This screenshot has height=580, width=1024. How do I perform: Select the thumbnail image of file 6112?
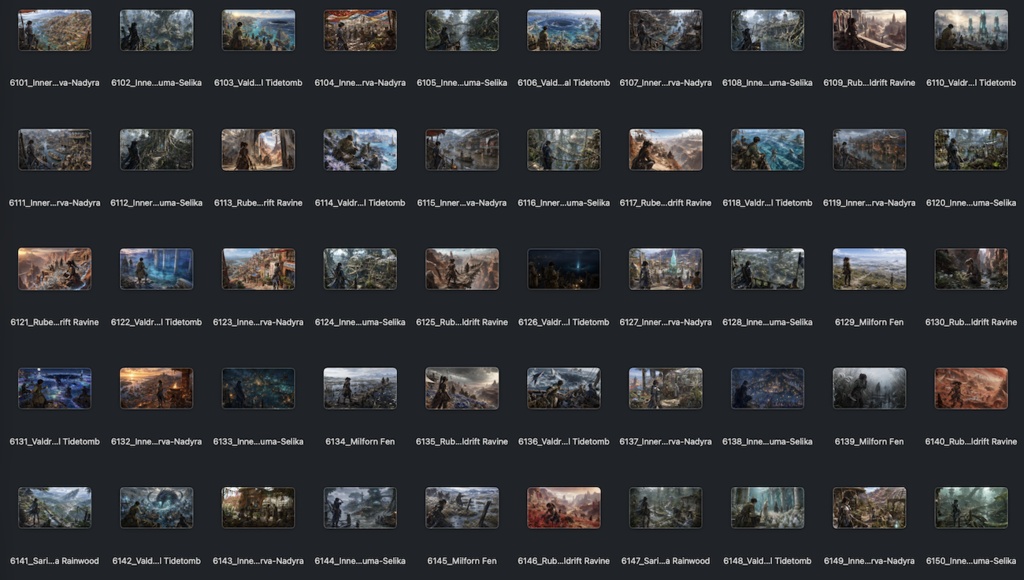coord(157,150)
